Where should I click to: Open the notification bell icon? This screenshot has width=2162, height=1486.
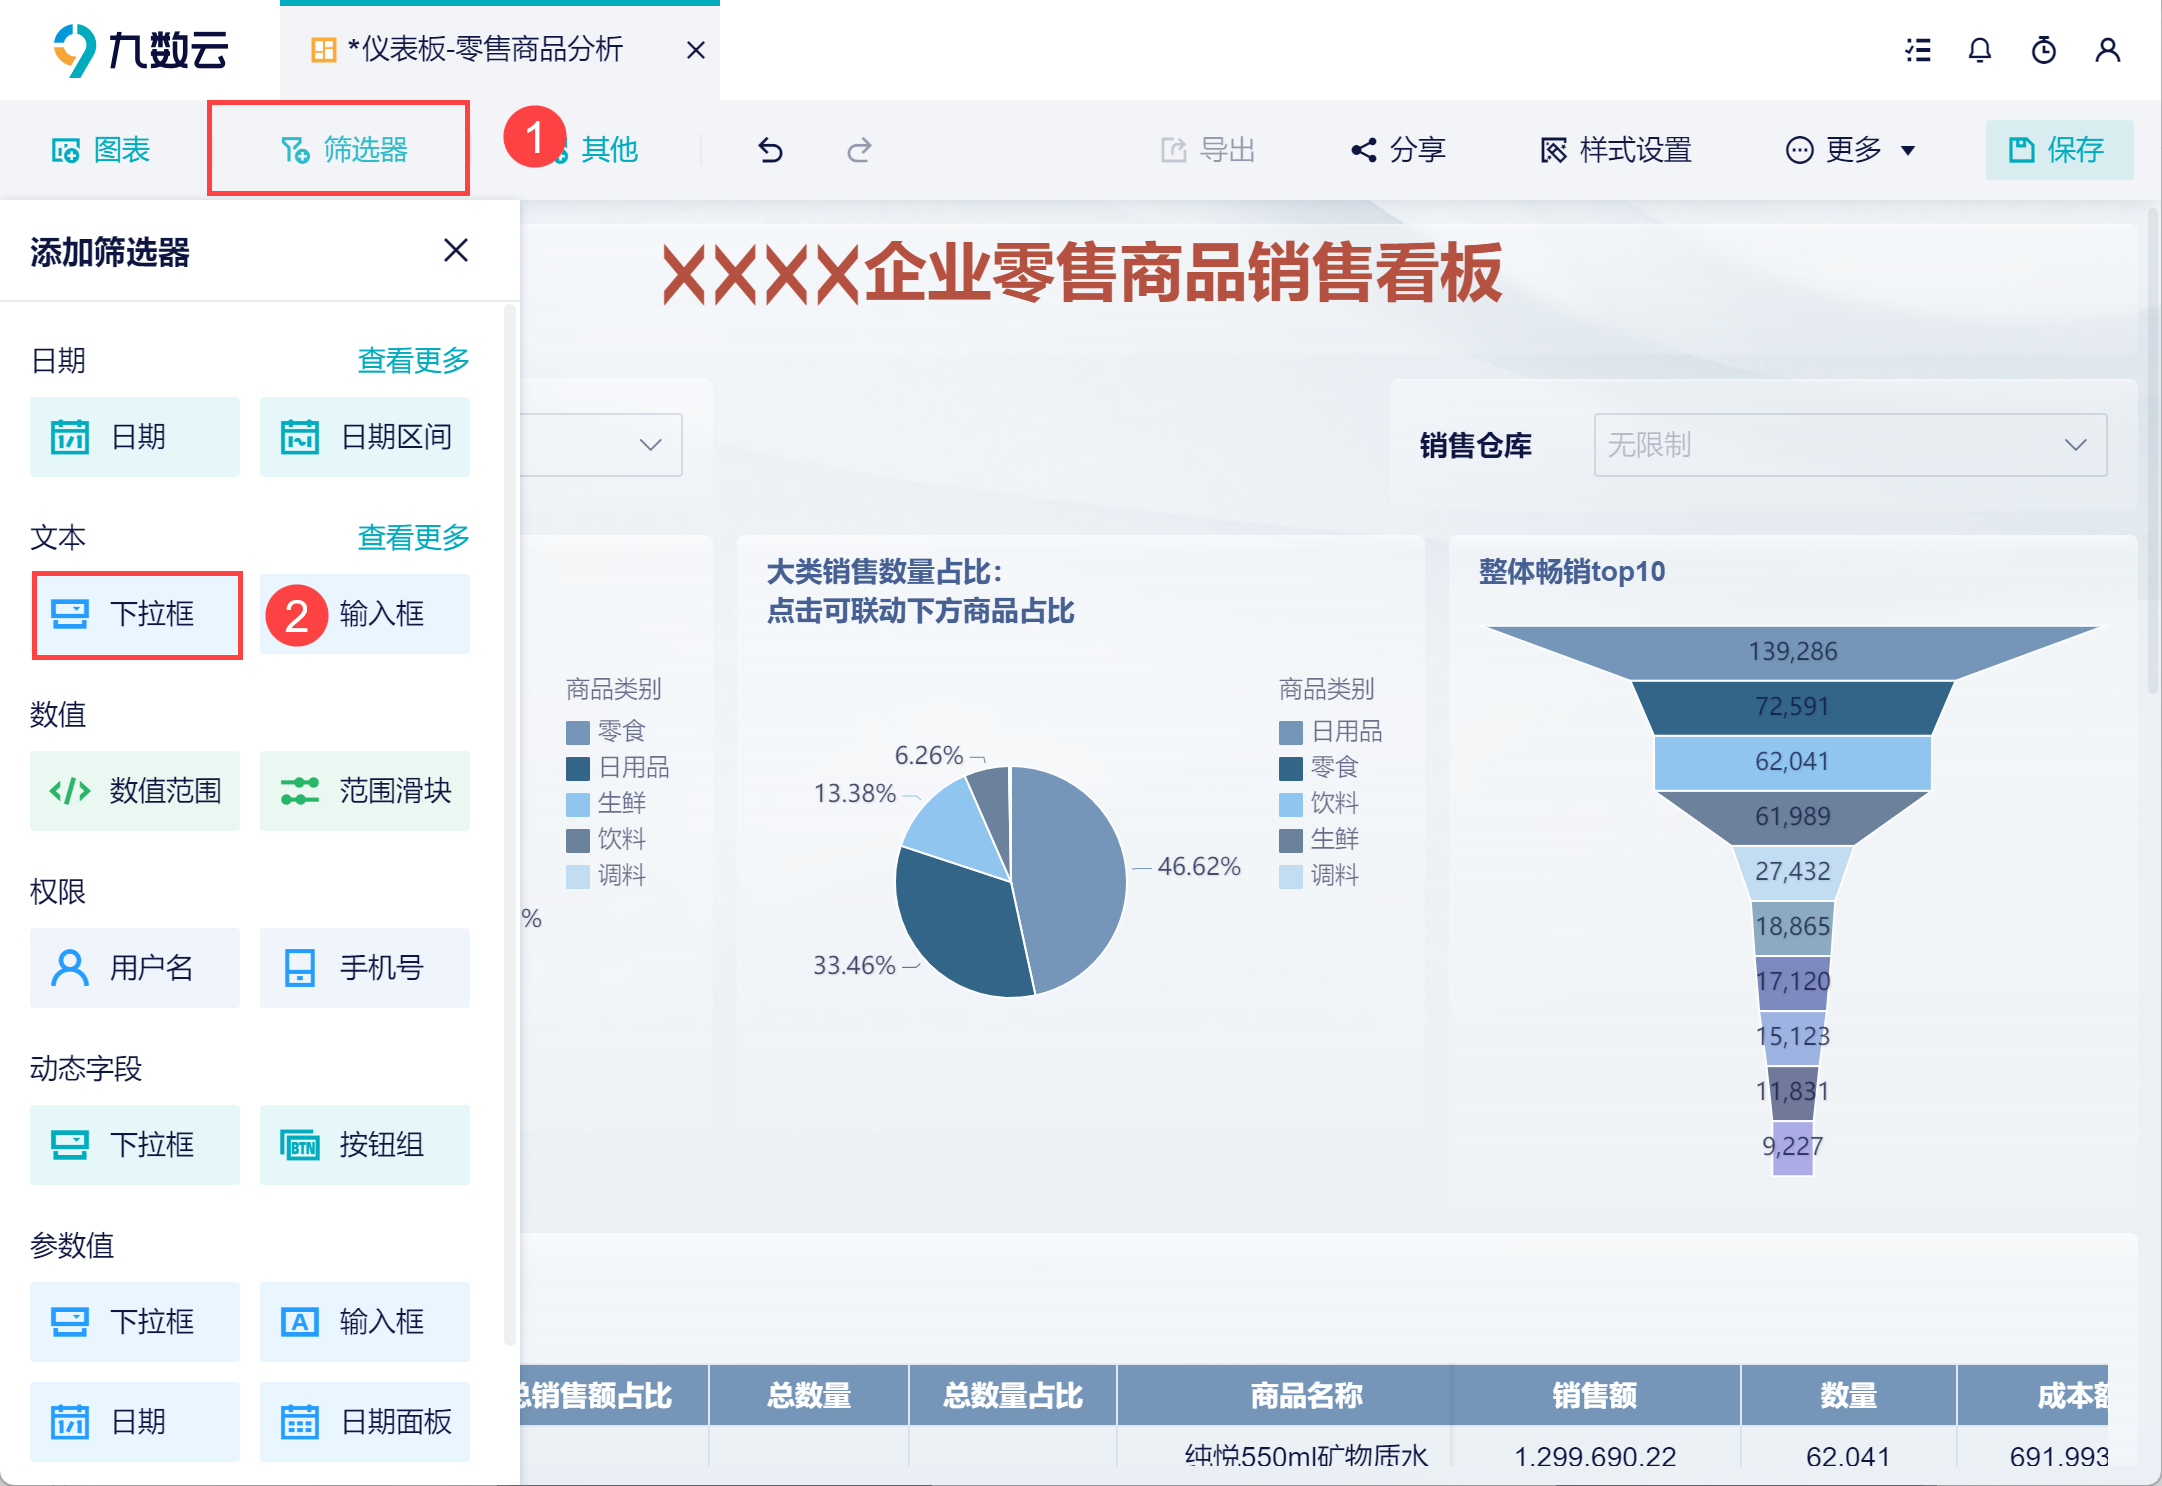tap(1979, 50)
